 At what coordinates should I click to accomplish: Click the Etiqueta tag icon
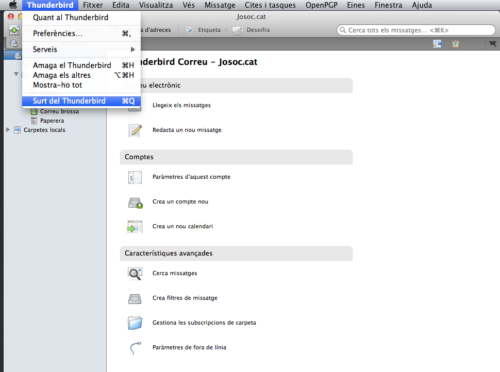pyautogui.click(x=189, y=30)
